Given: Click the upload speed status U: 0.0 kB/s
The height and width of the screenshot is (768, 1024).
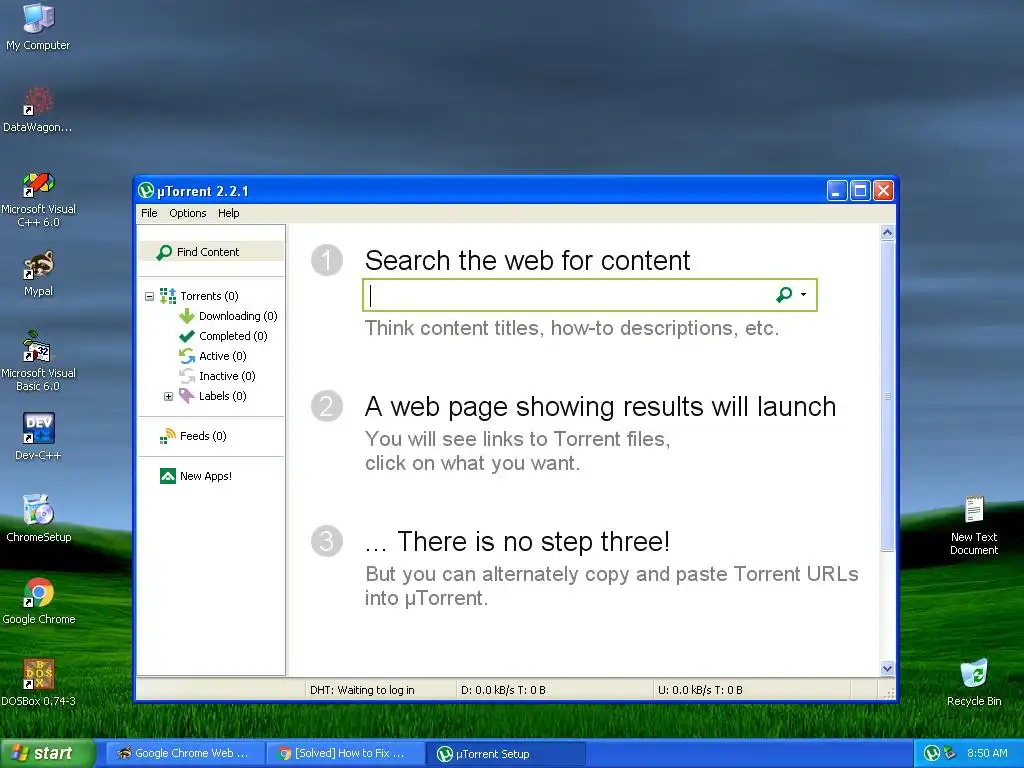Looking at the screenshot, I should tap(700, 690).
